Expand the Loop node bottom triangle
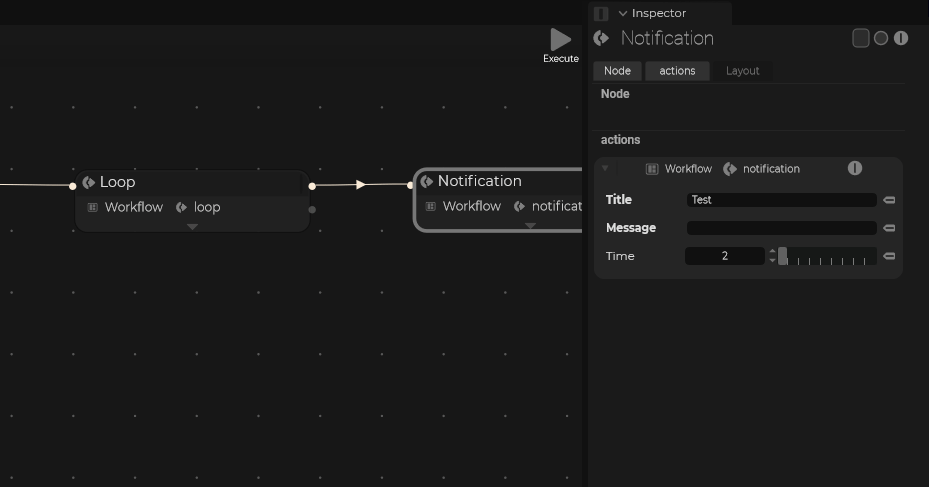This screenshot has height=487, width=929. 193,227
